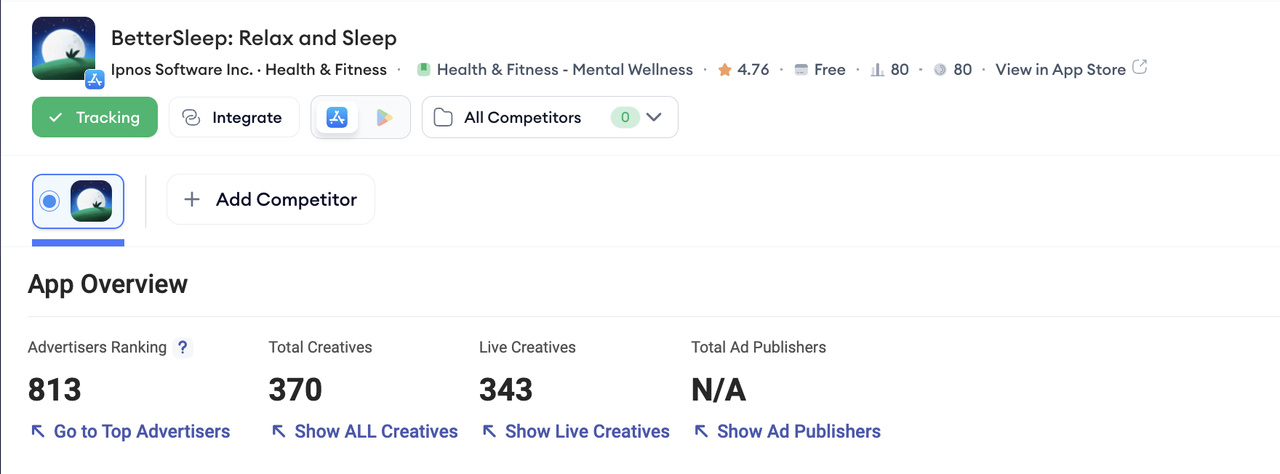Toggle the green Tracking button
The width and height of the screenshot is (1280, 474).
[95, 117]
